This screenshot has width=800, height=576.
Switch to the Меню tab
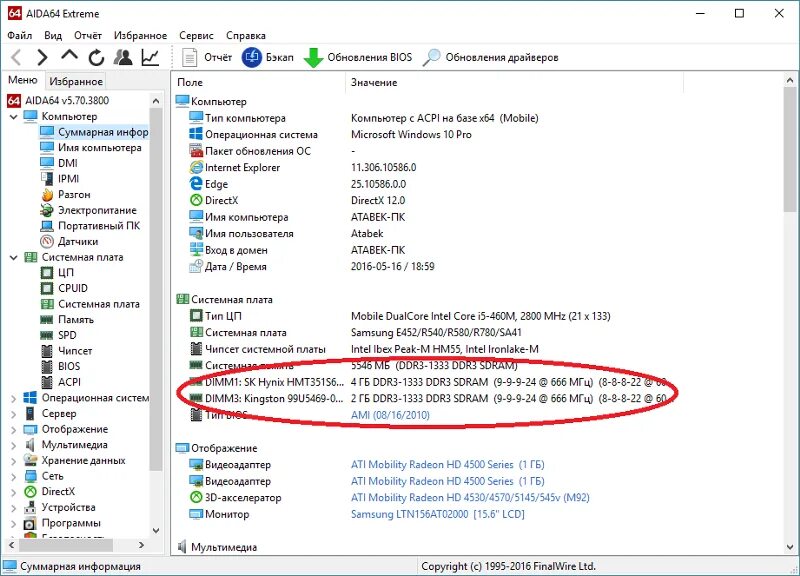pos(22,80)
